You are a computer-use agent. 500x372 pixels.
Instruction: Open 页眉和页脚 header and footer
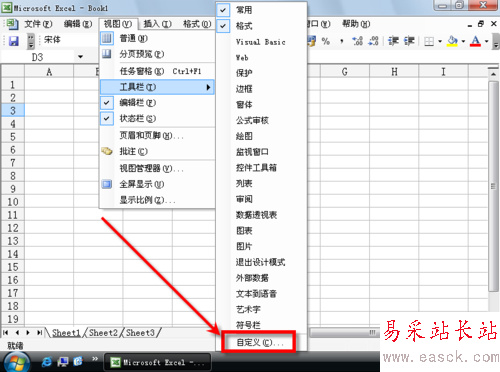coord(157,135)
